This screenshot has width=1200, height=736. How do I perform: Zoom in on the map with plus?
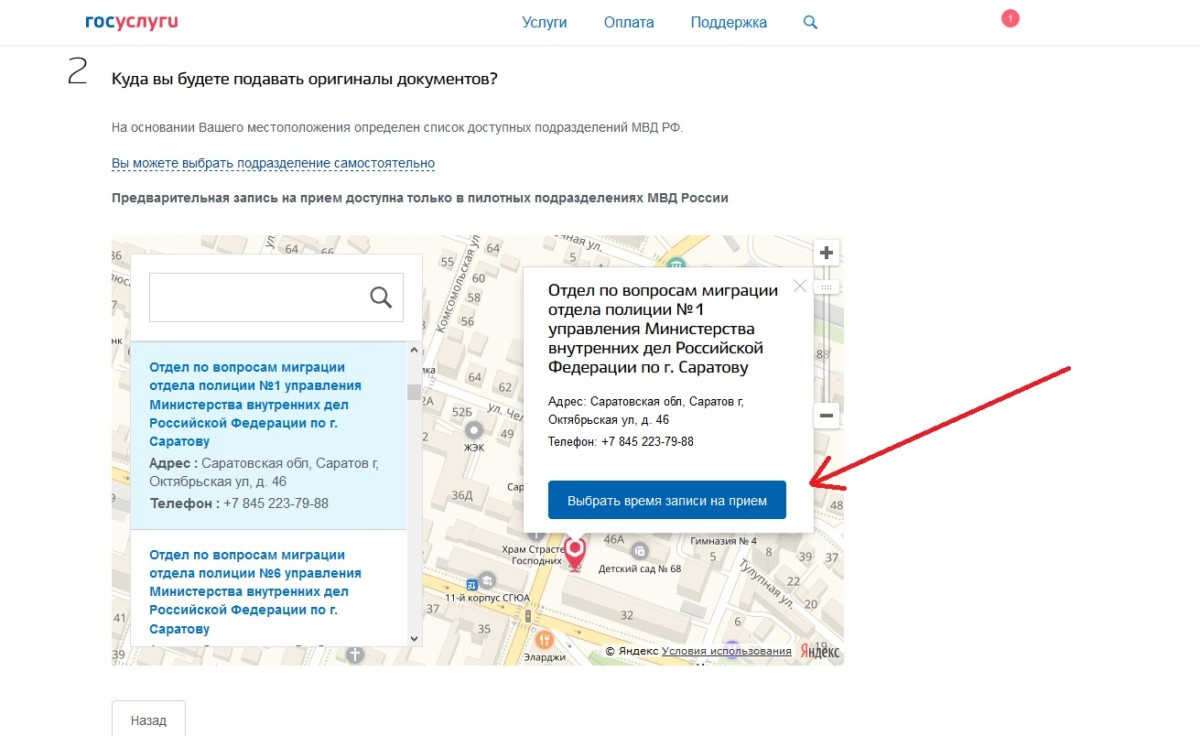tap(826, 253)
